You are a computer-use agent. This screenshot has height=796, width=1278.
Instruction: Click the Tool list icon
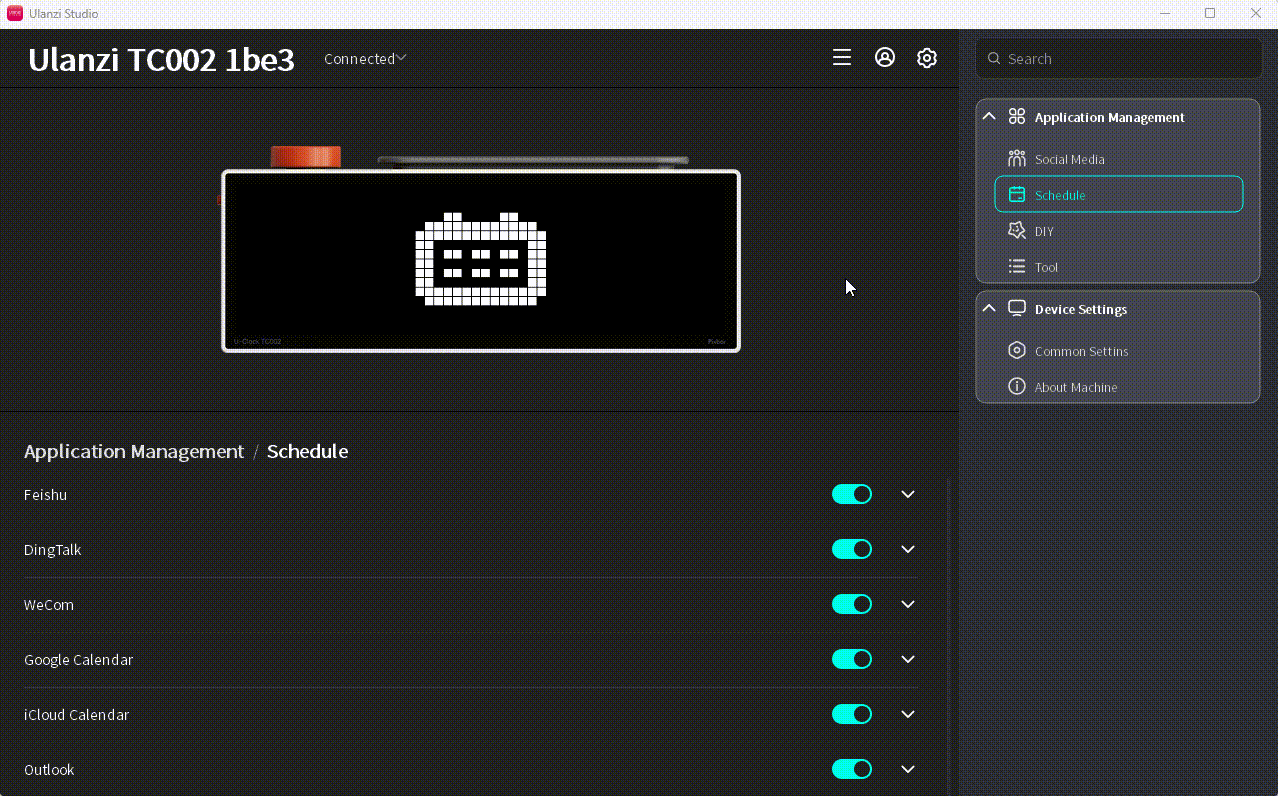[x=1017, y=267]
